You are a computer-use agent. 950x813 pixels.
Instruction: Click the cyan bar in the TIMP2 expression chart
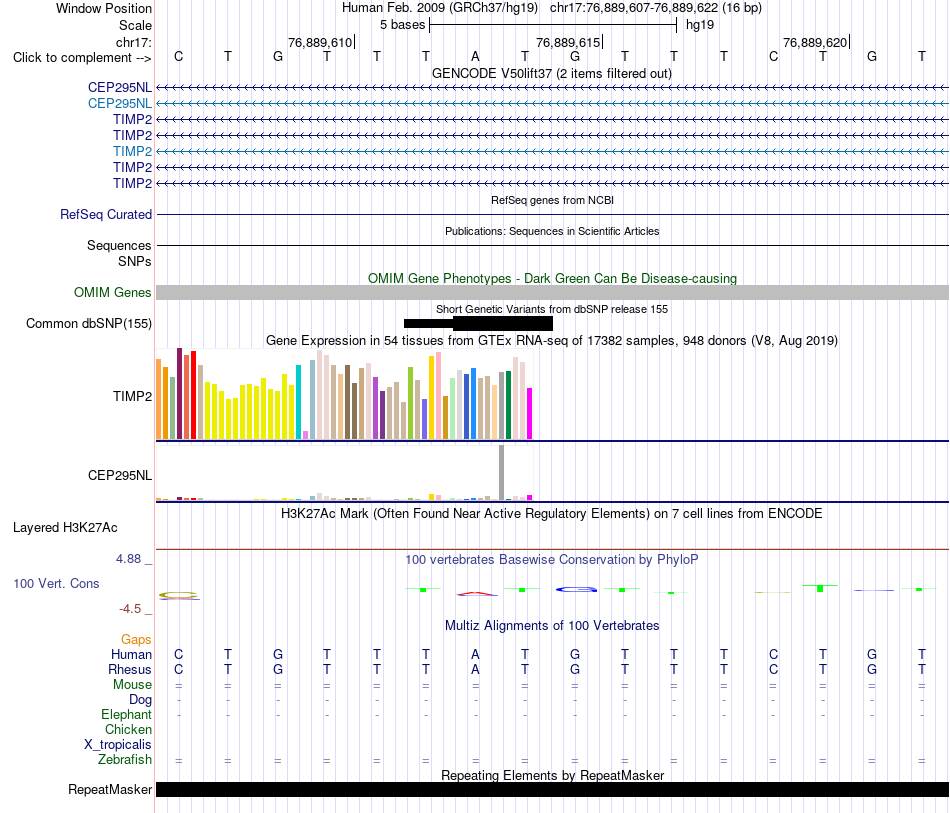(x=298, y=402)
